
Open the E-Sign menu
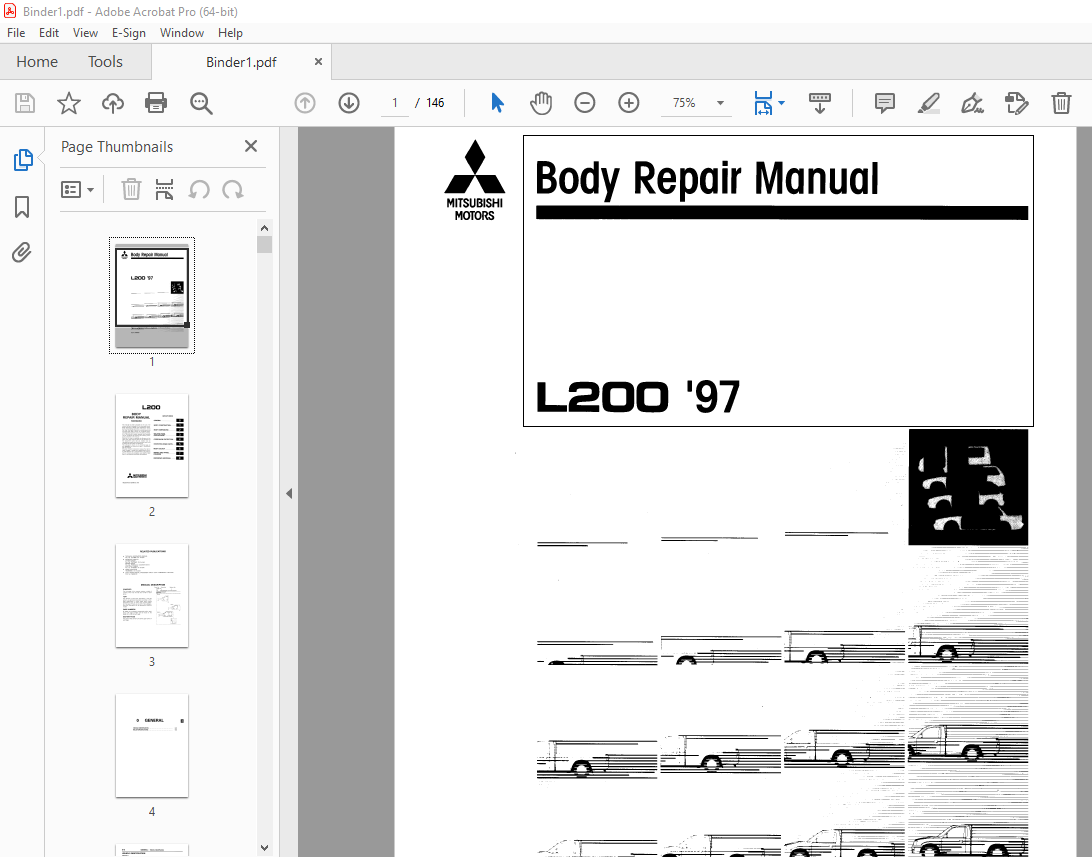[x=129, y=33]
